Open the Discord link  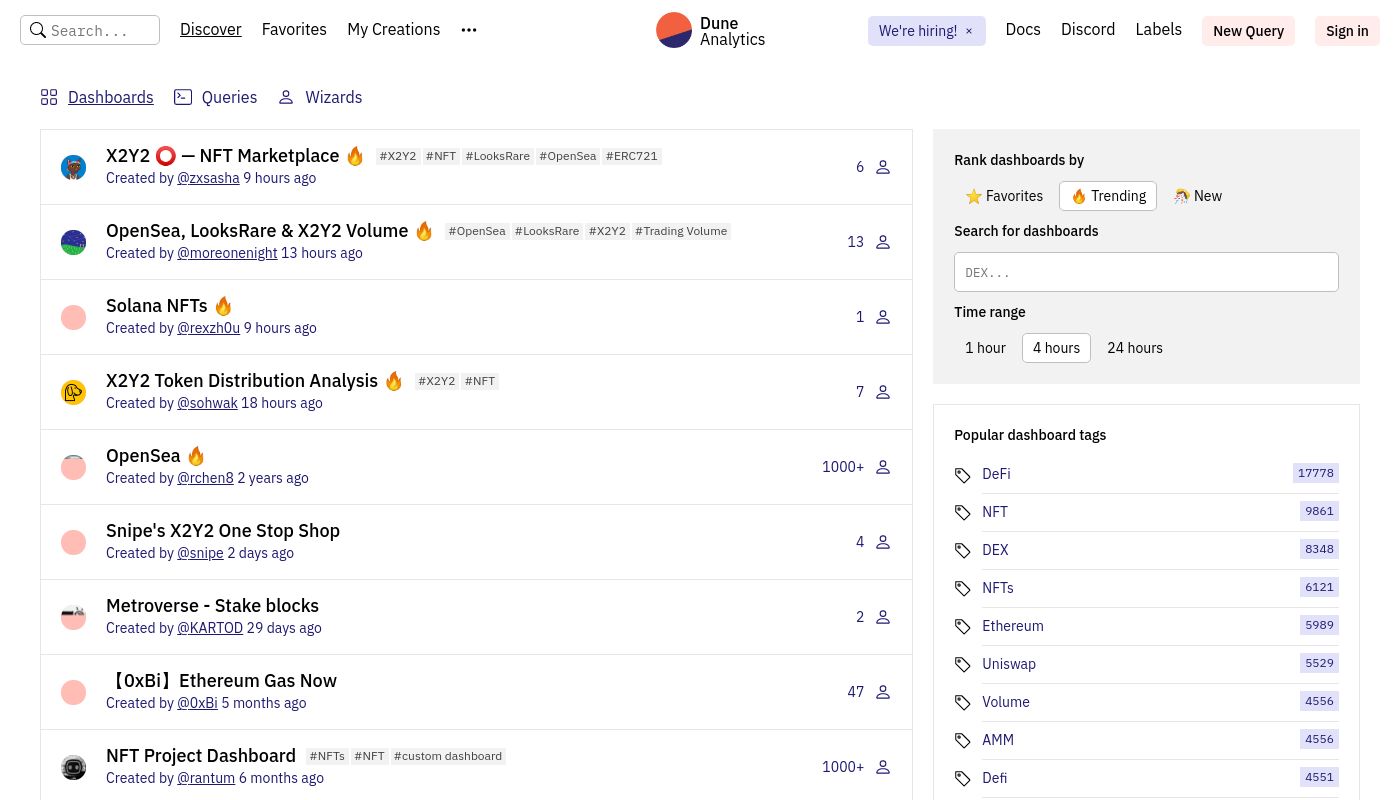pos(1088,30)
